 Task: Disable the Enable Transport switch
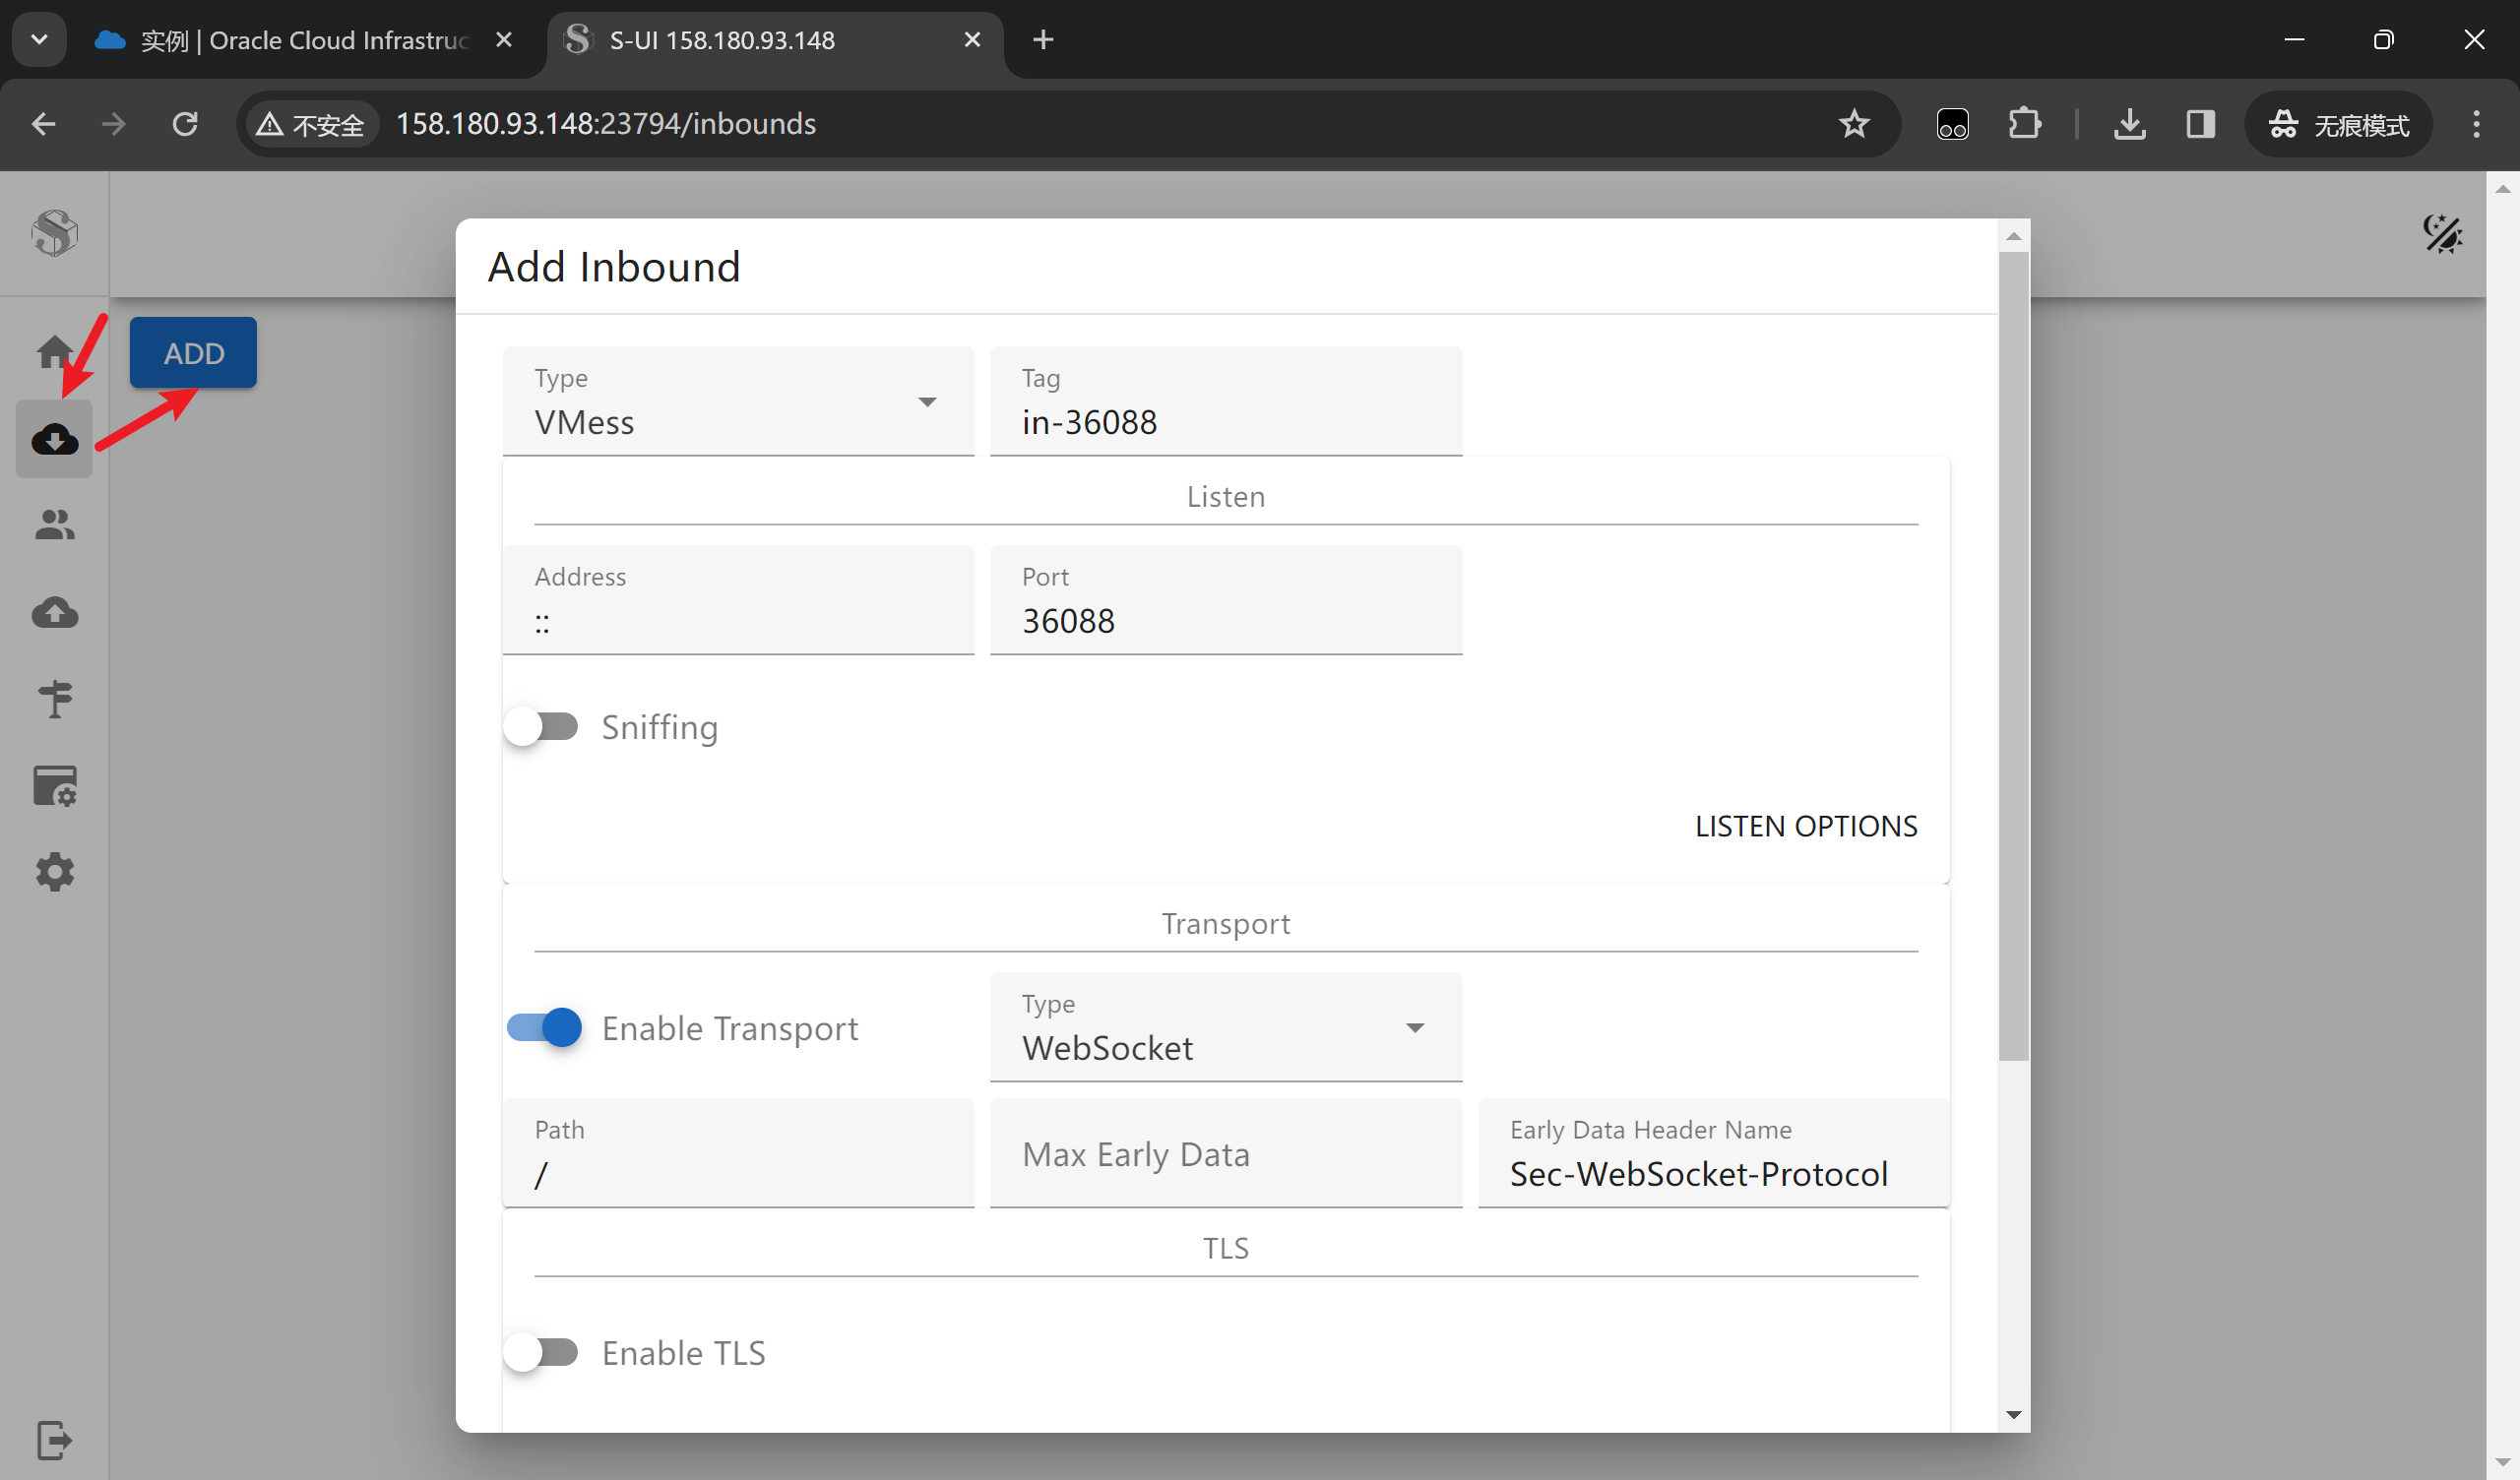[x=544, y=1027]
